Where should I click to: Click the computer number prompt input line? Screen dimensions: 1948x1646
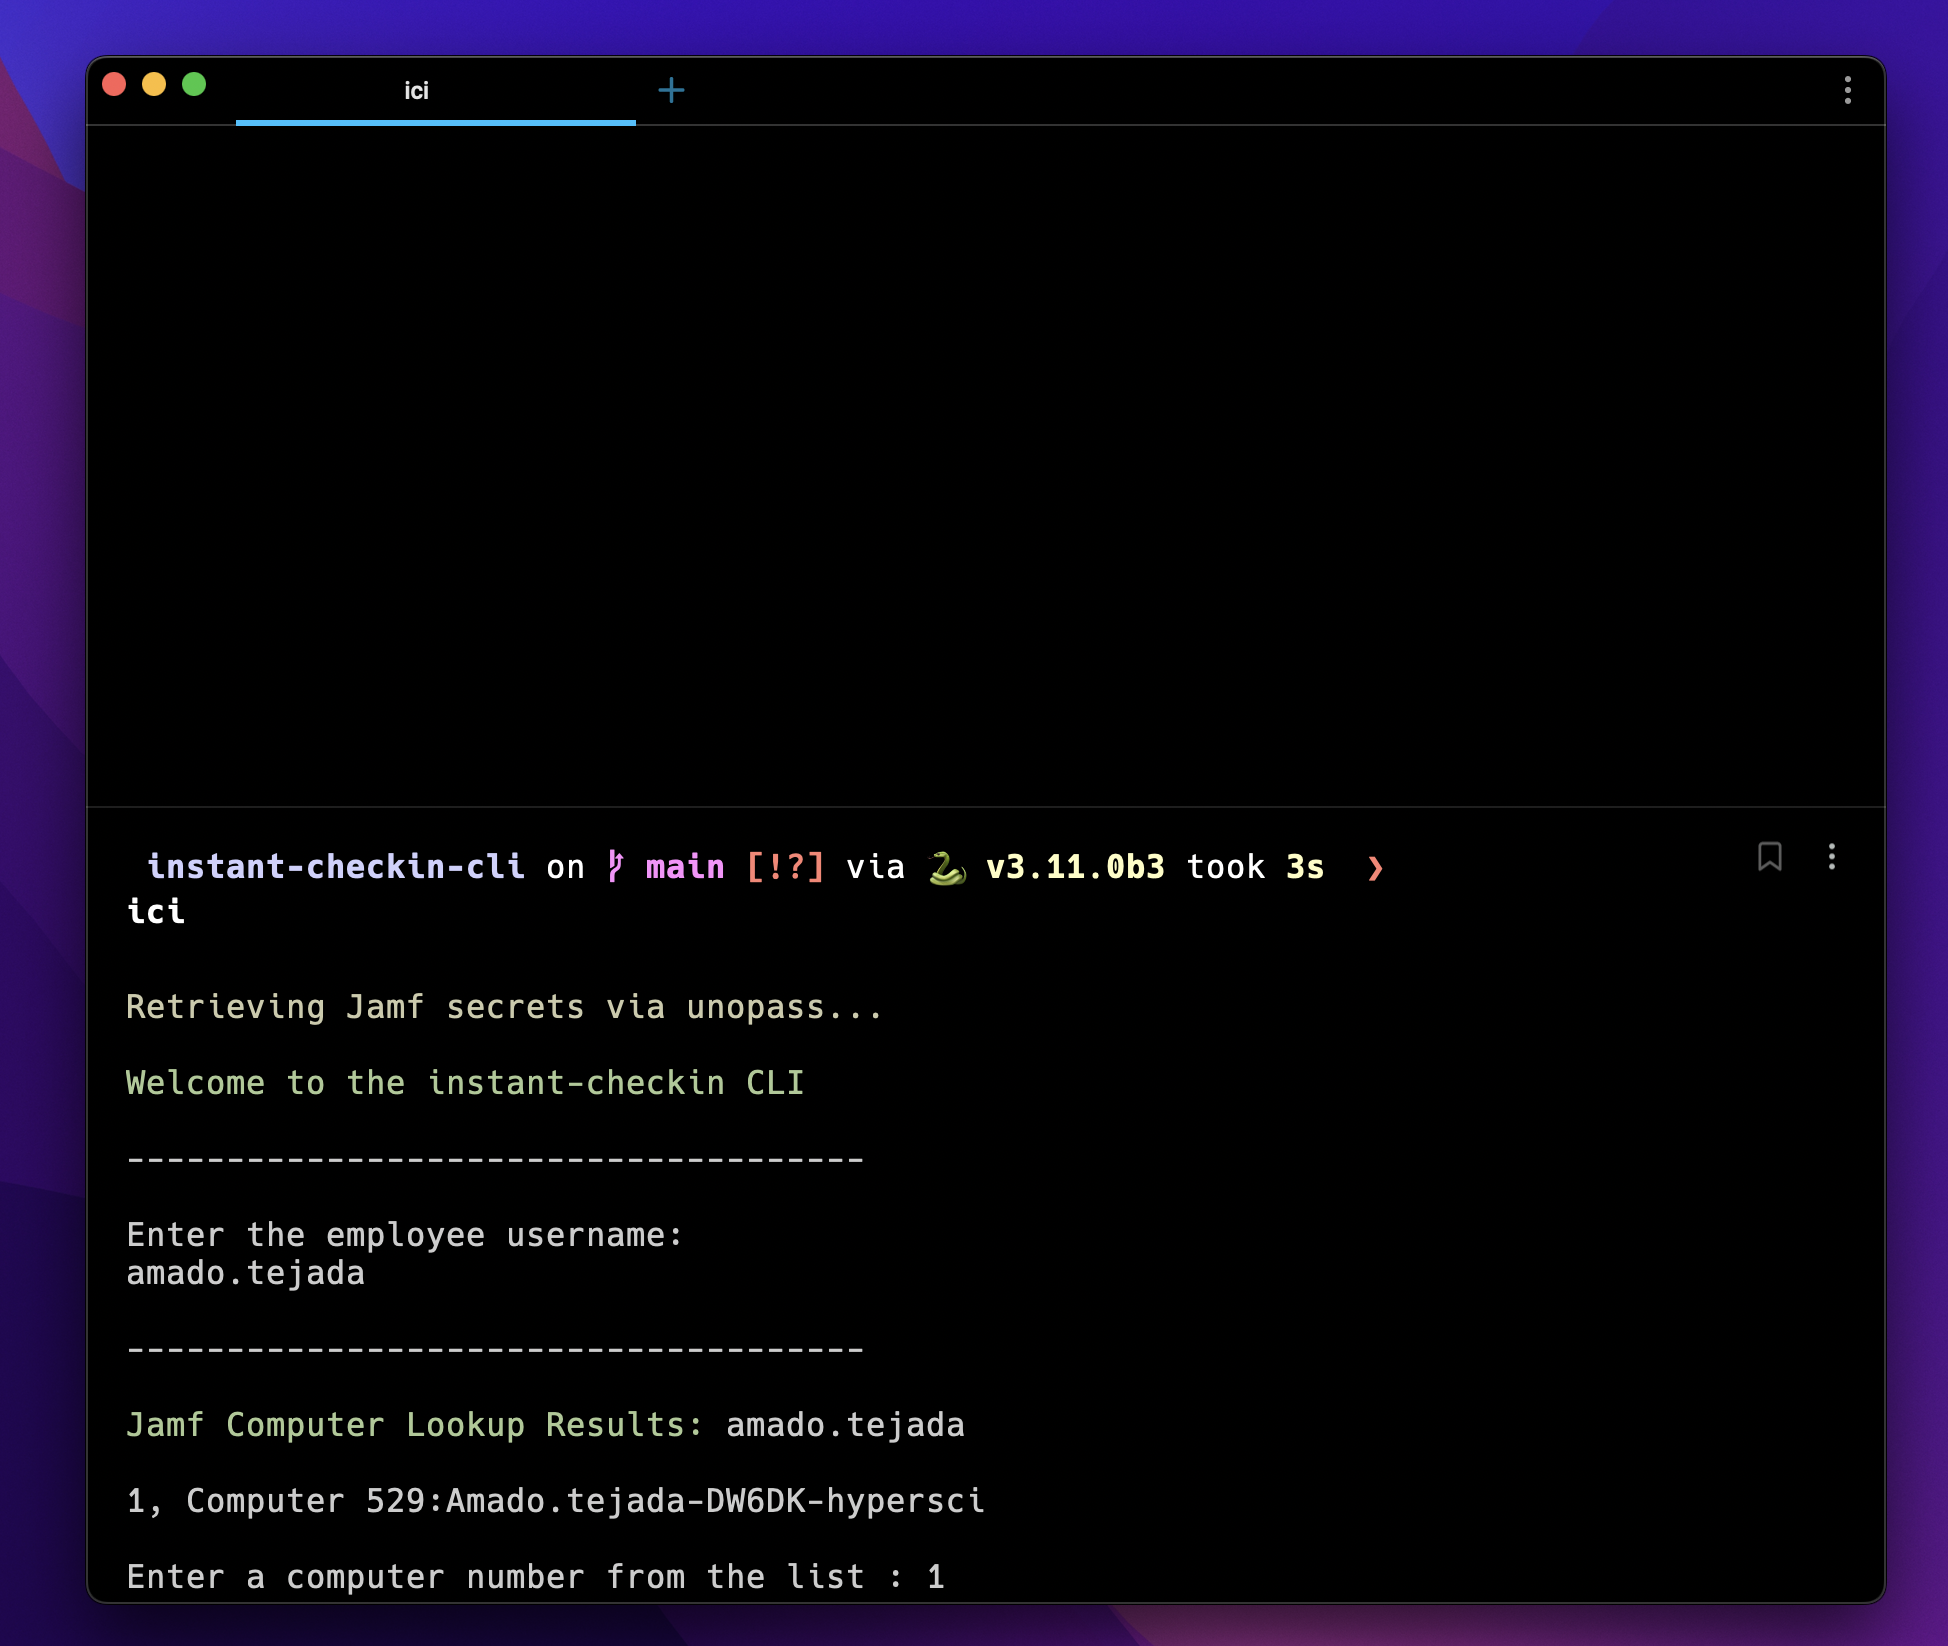pos(535,1576)
